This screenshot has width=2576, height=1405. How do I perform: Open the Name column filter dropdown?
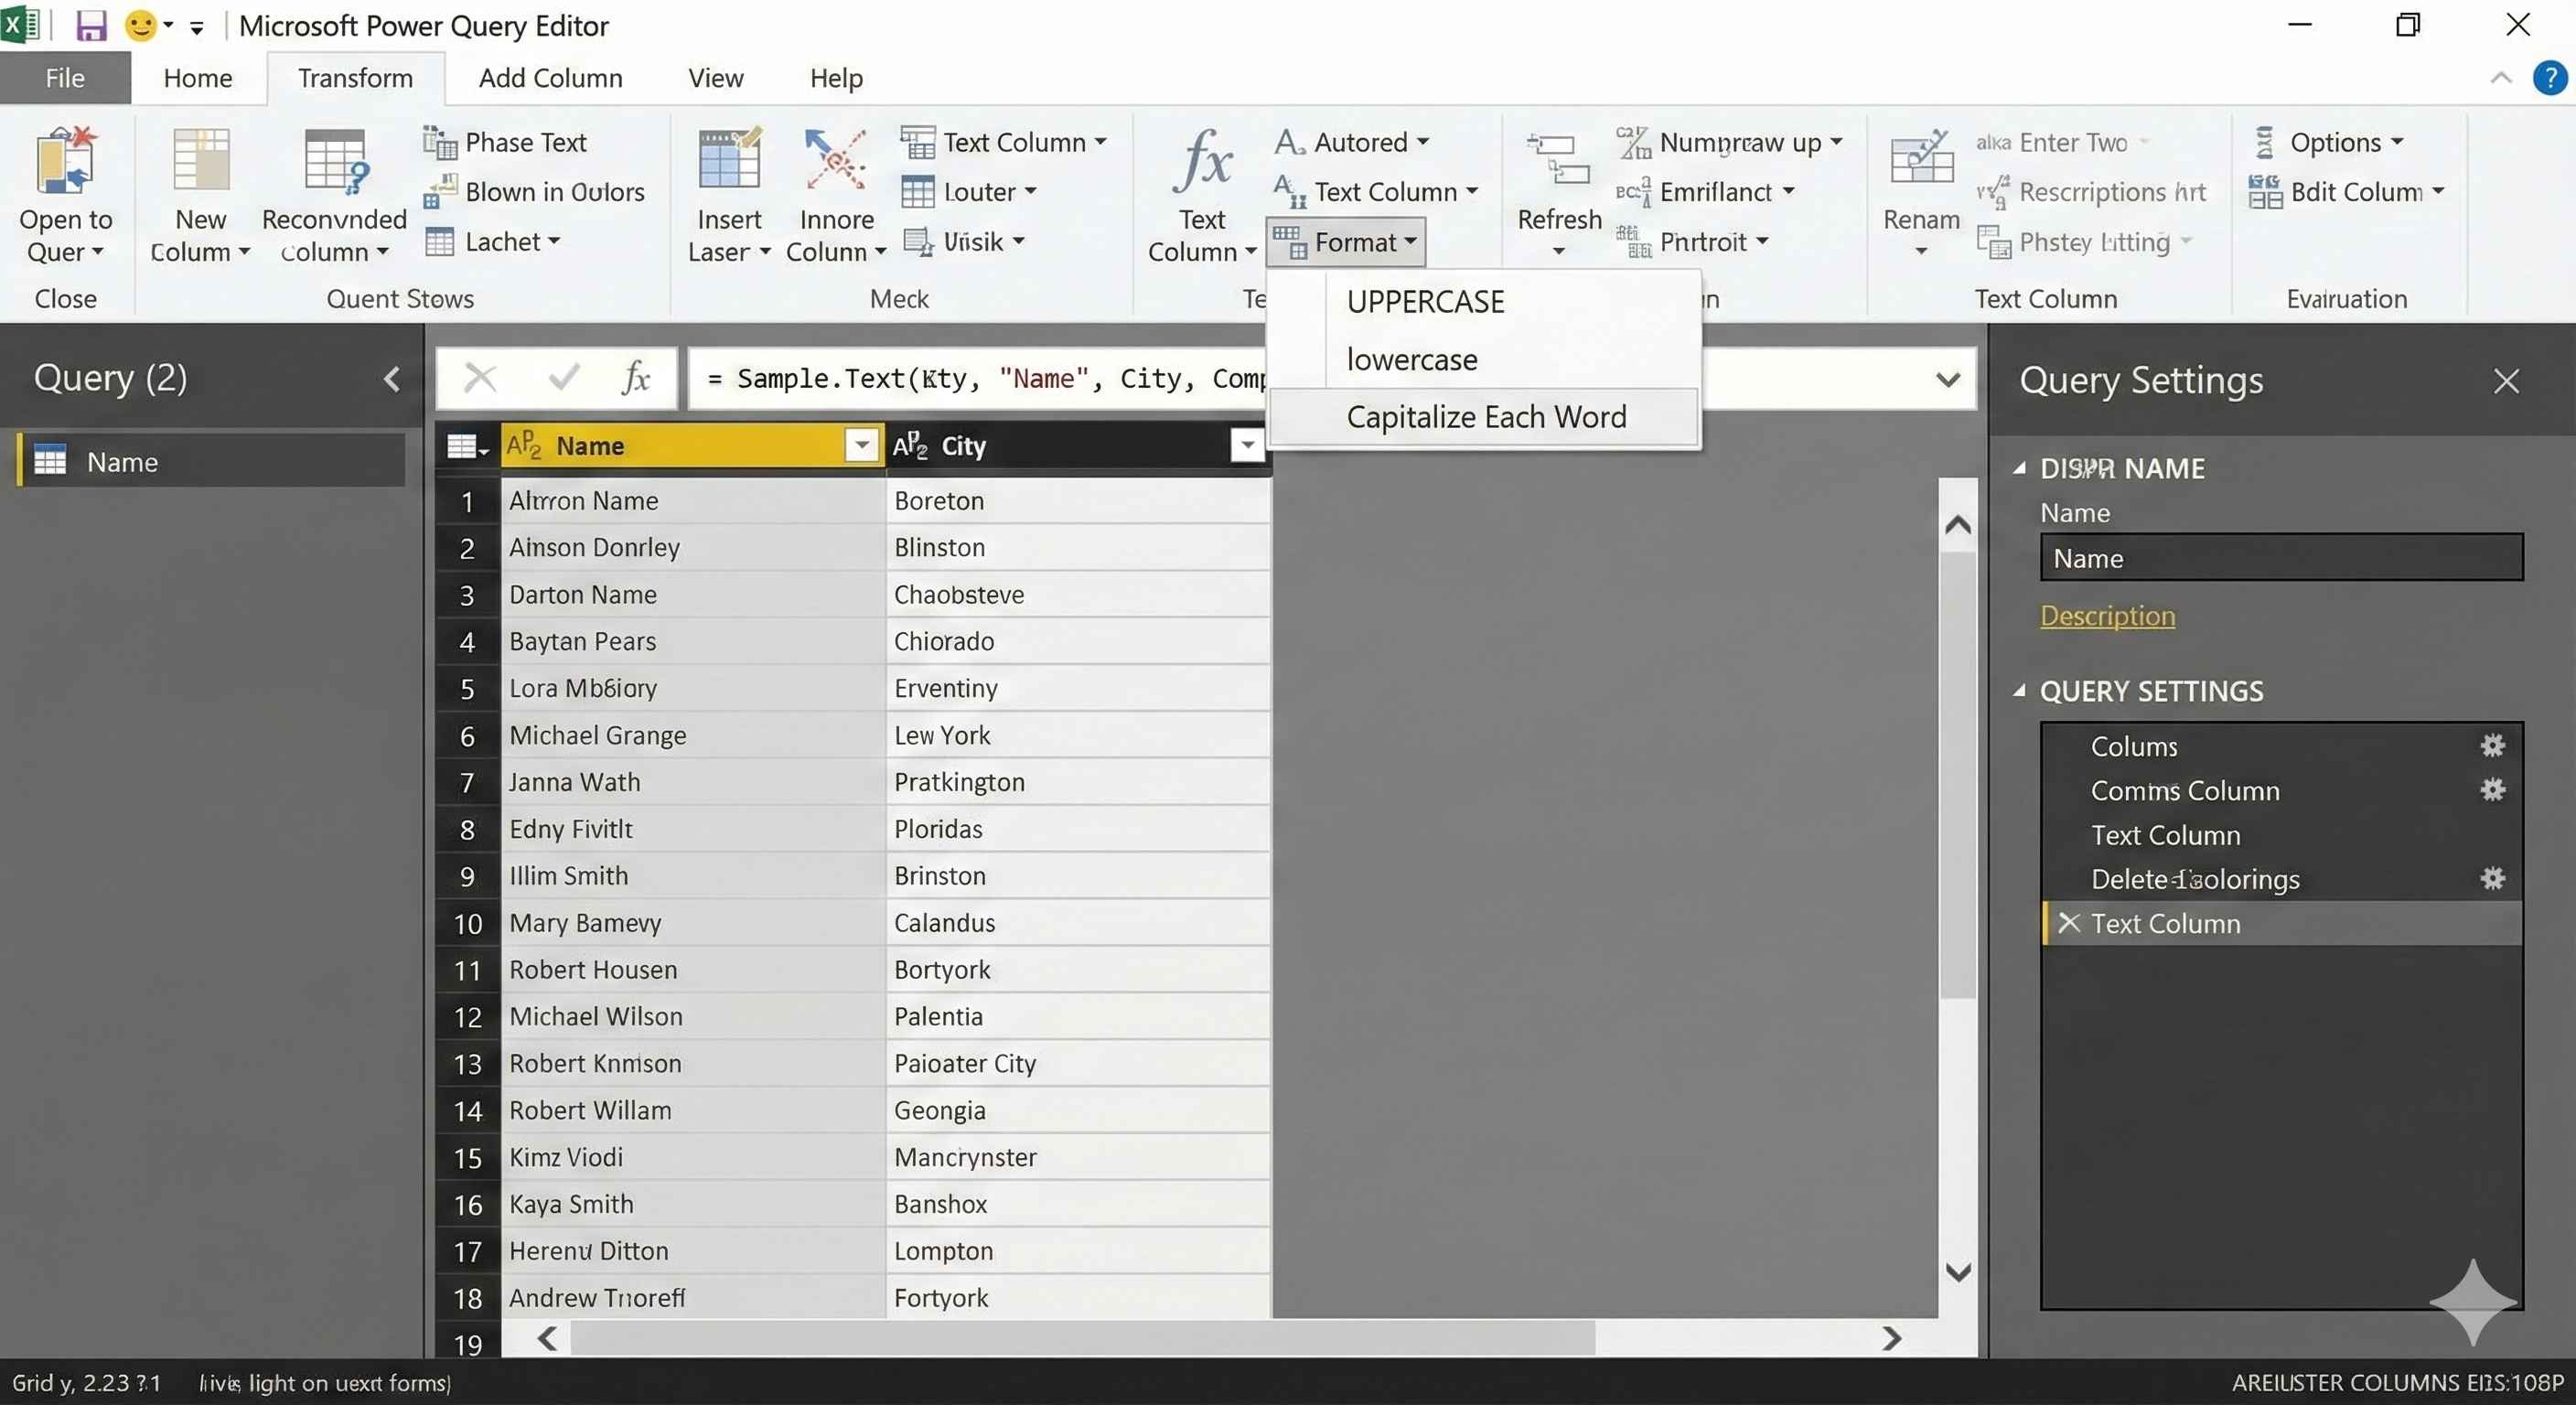coord(861,445)
